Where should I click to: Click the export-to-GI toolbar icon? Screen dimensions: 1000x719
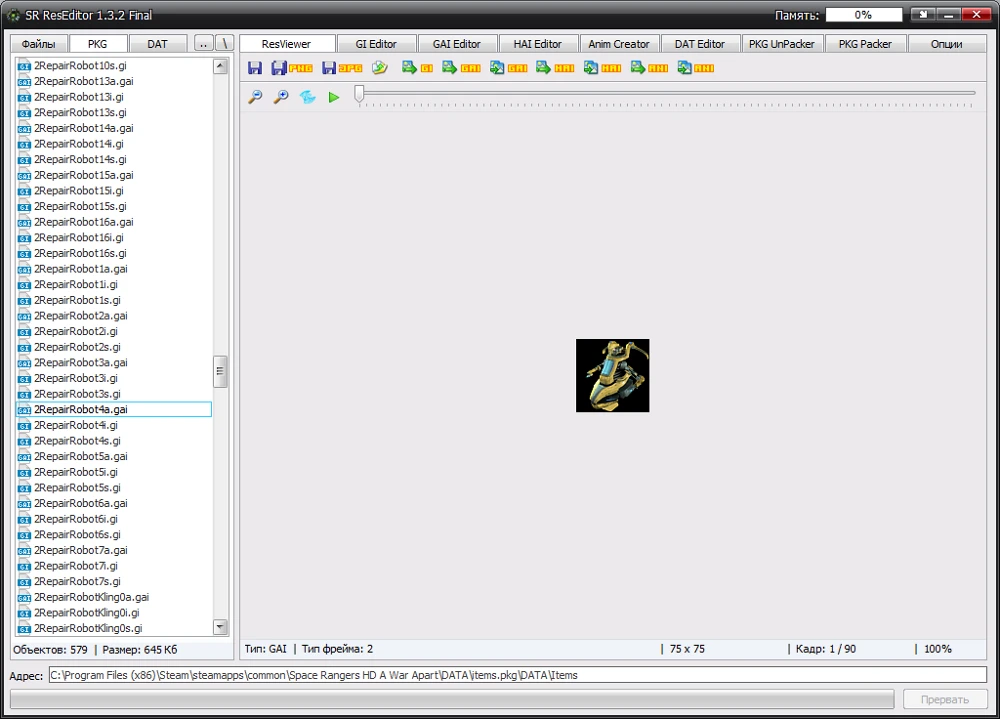tap(417, 68)
